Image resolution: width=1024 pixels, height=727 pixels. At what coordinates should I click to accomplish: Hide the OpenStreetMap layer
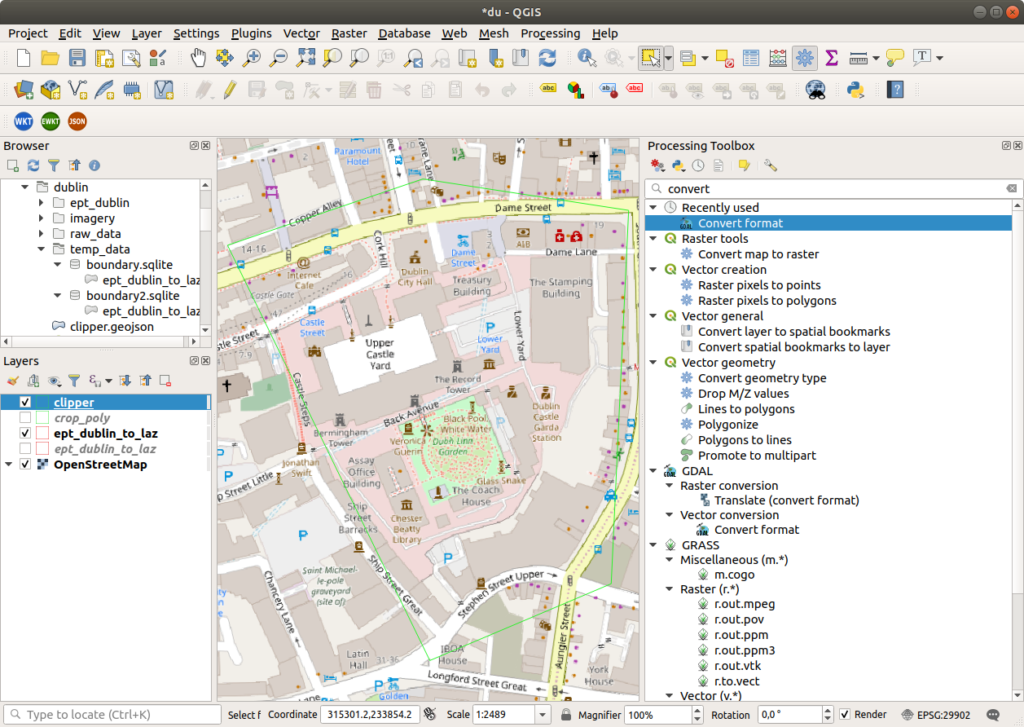[25, 464]
